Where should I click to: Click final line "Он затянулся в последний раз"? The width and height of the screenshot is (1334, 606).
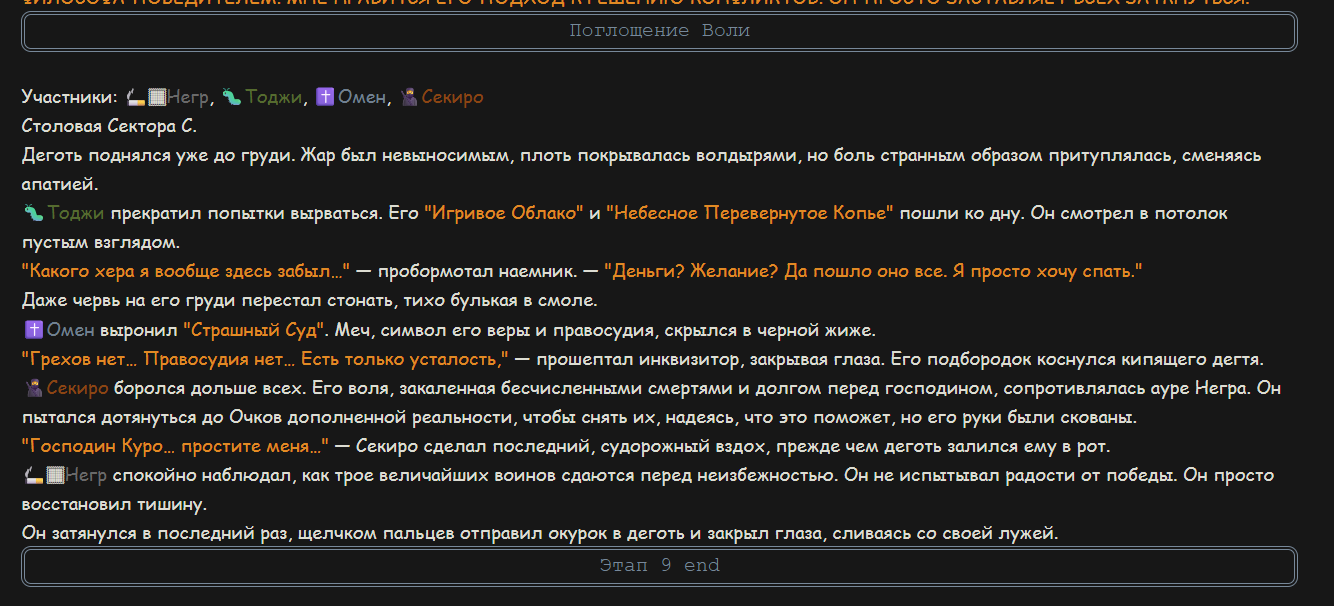click(x=540, y=533)
